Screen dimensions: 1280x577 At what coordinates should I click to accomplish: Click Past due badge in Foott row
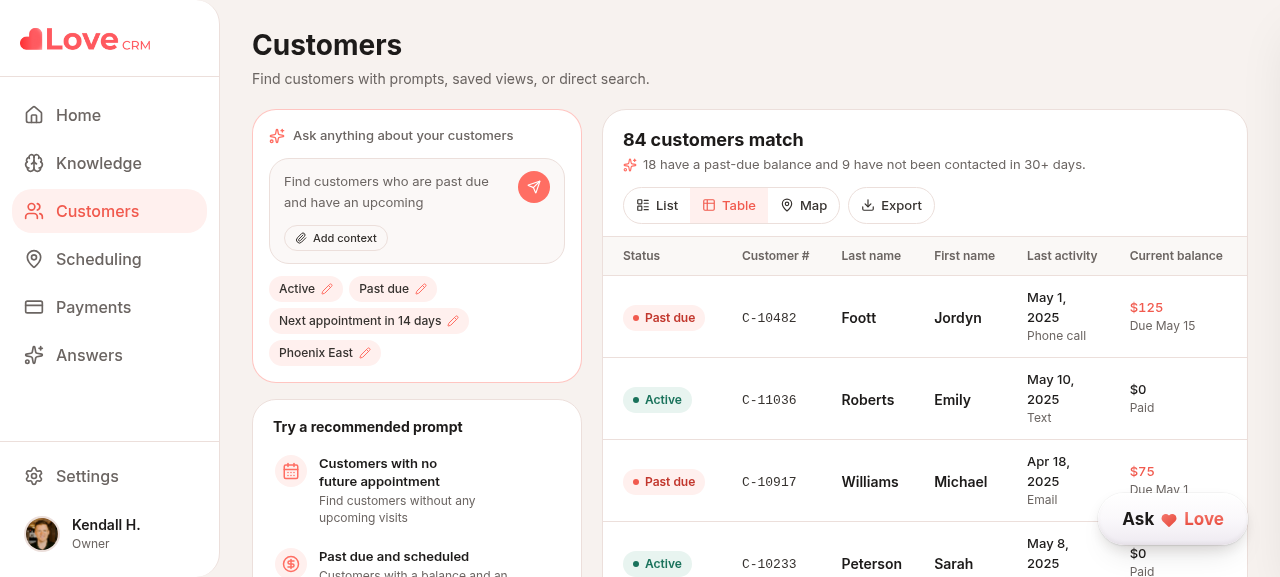point(664,318)
